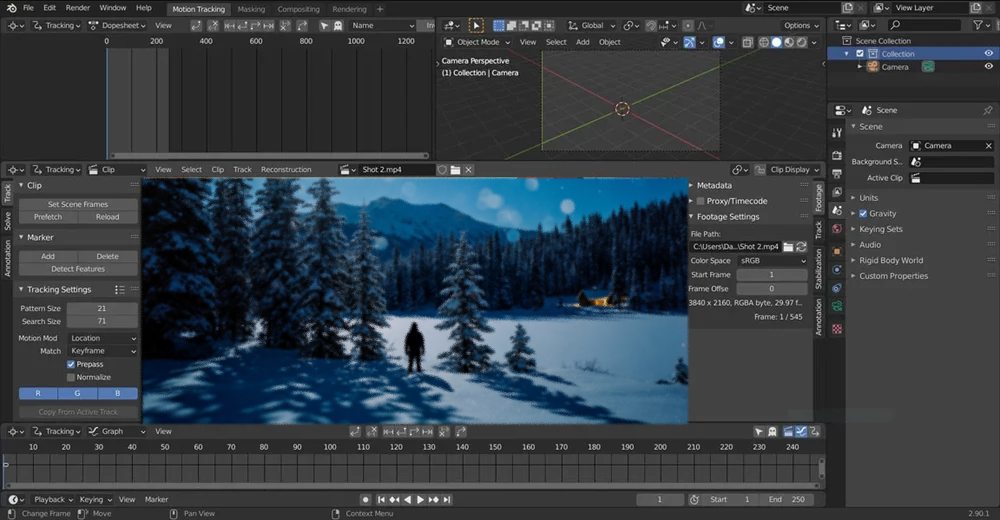
Task: Open Tool properties tab icon
Action: pyautogui.click(x=837, y=133)
